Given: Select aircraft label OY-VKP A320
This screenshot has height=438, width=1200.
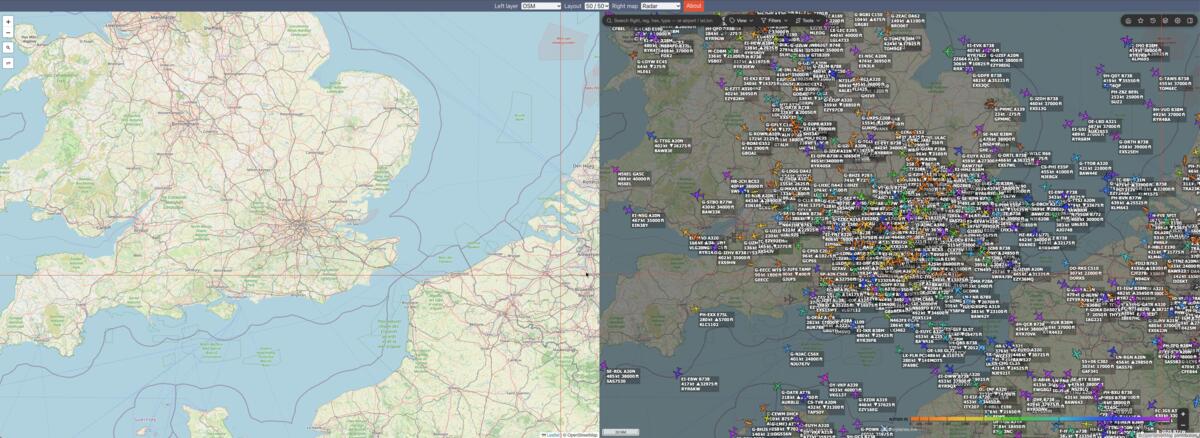Looking at the screenshot, I should (x=845, y=390).
